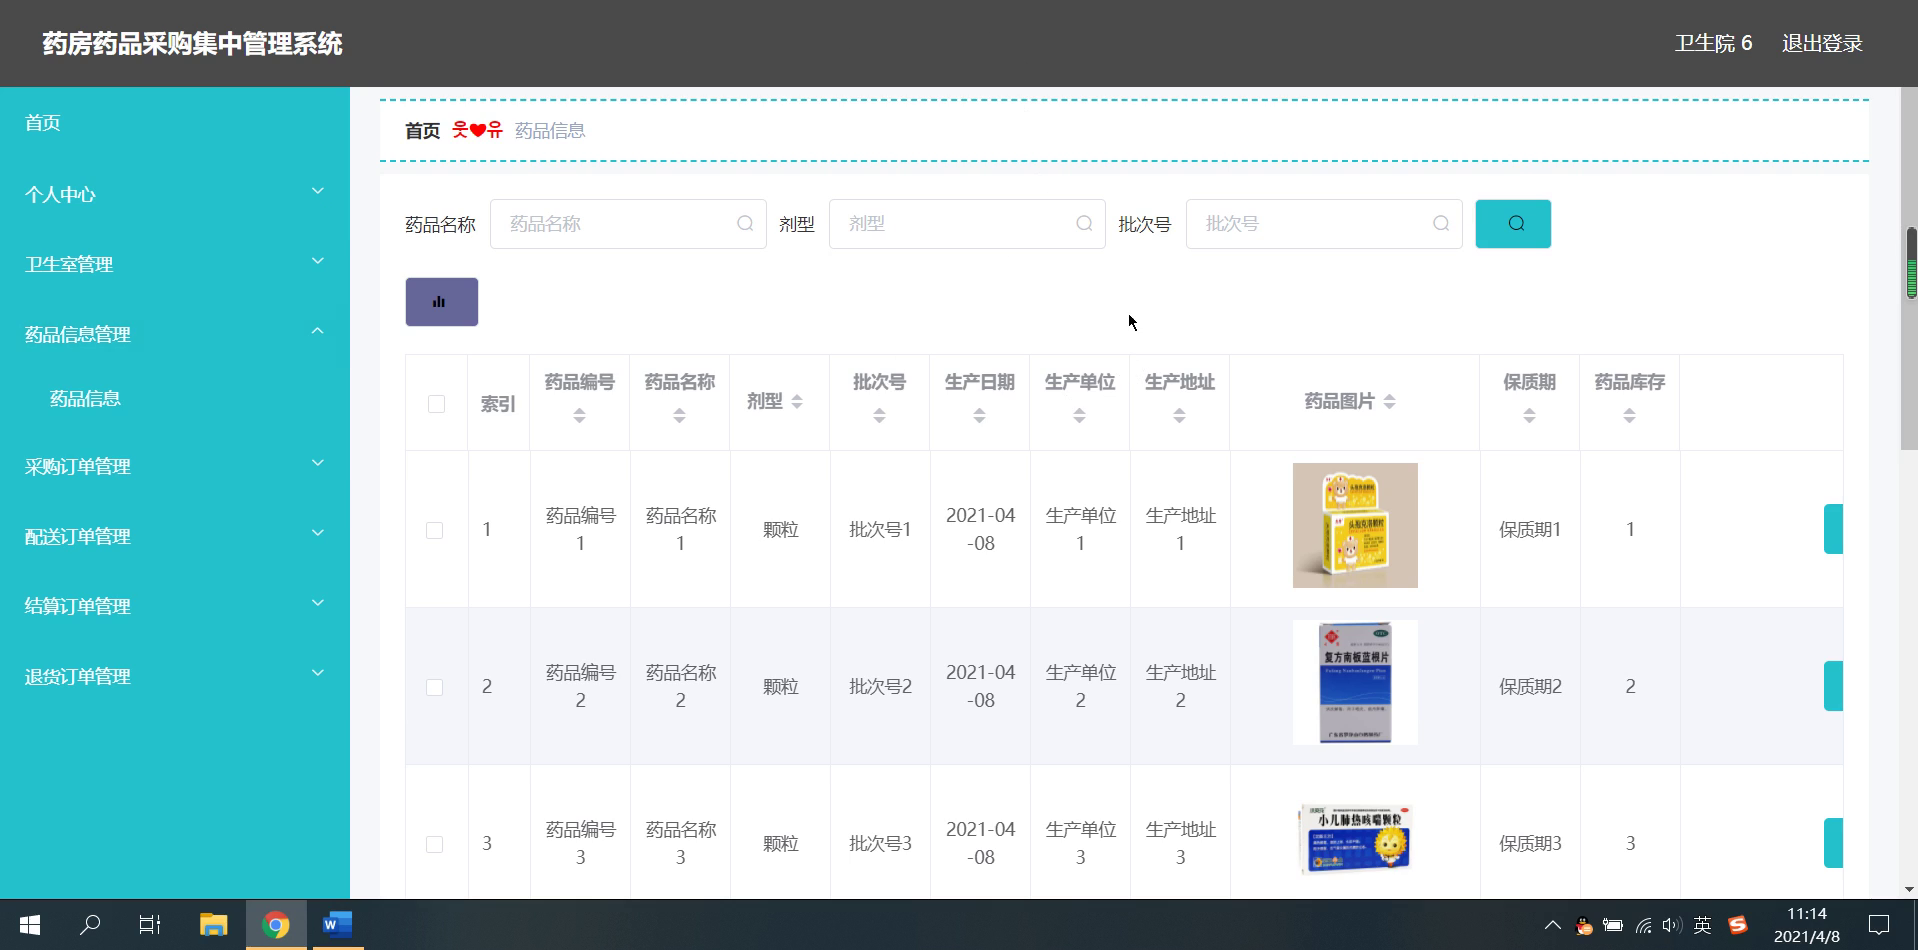The height and width of the screenshot is (950, 1918).
Task: Click the bar chart statistics button
Action: click(x=441, y=302)
